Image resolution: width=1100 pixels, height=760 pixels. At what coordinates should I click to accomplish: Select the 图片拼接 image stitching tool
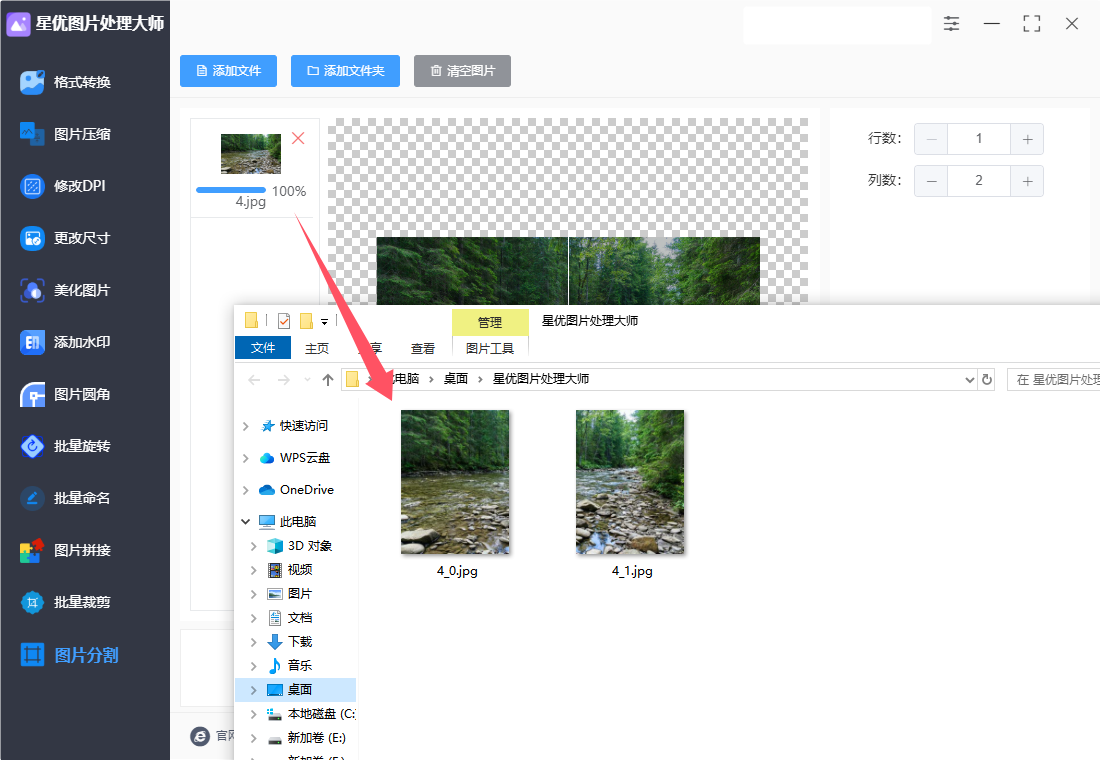[65, 550]
